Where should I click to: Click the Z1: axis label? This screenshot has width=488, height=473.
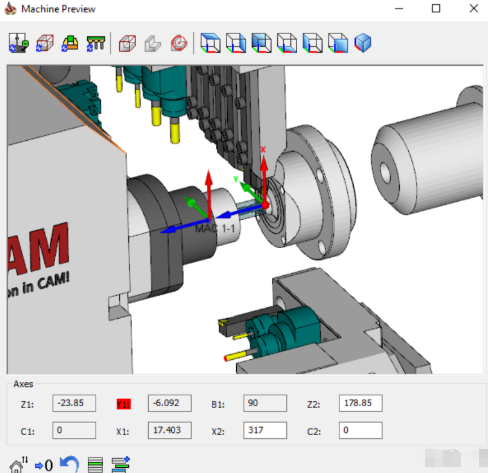pos(27,405)
